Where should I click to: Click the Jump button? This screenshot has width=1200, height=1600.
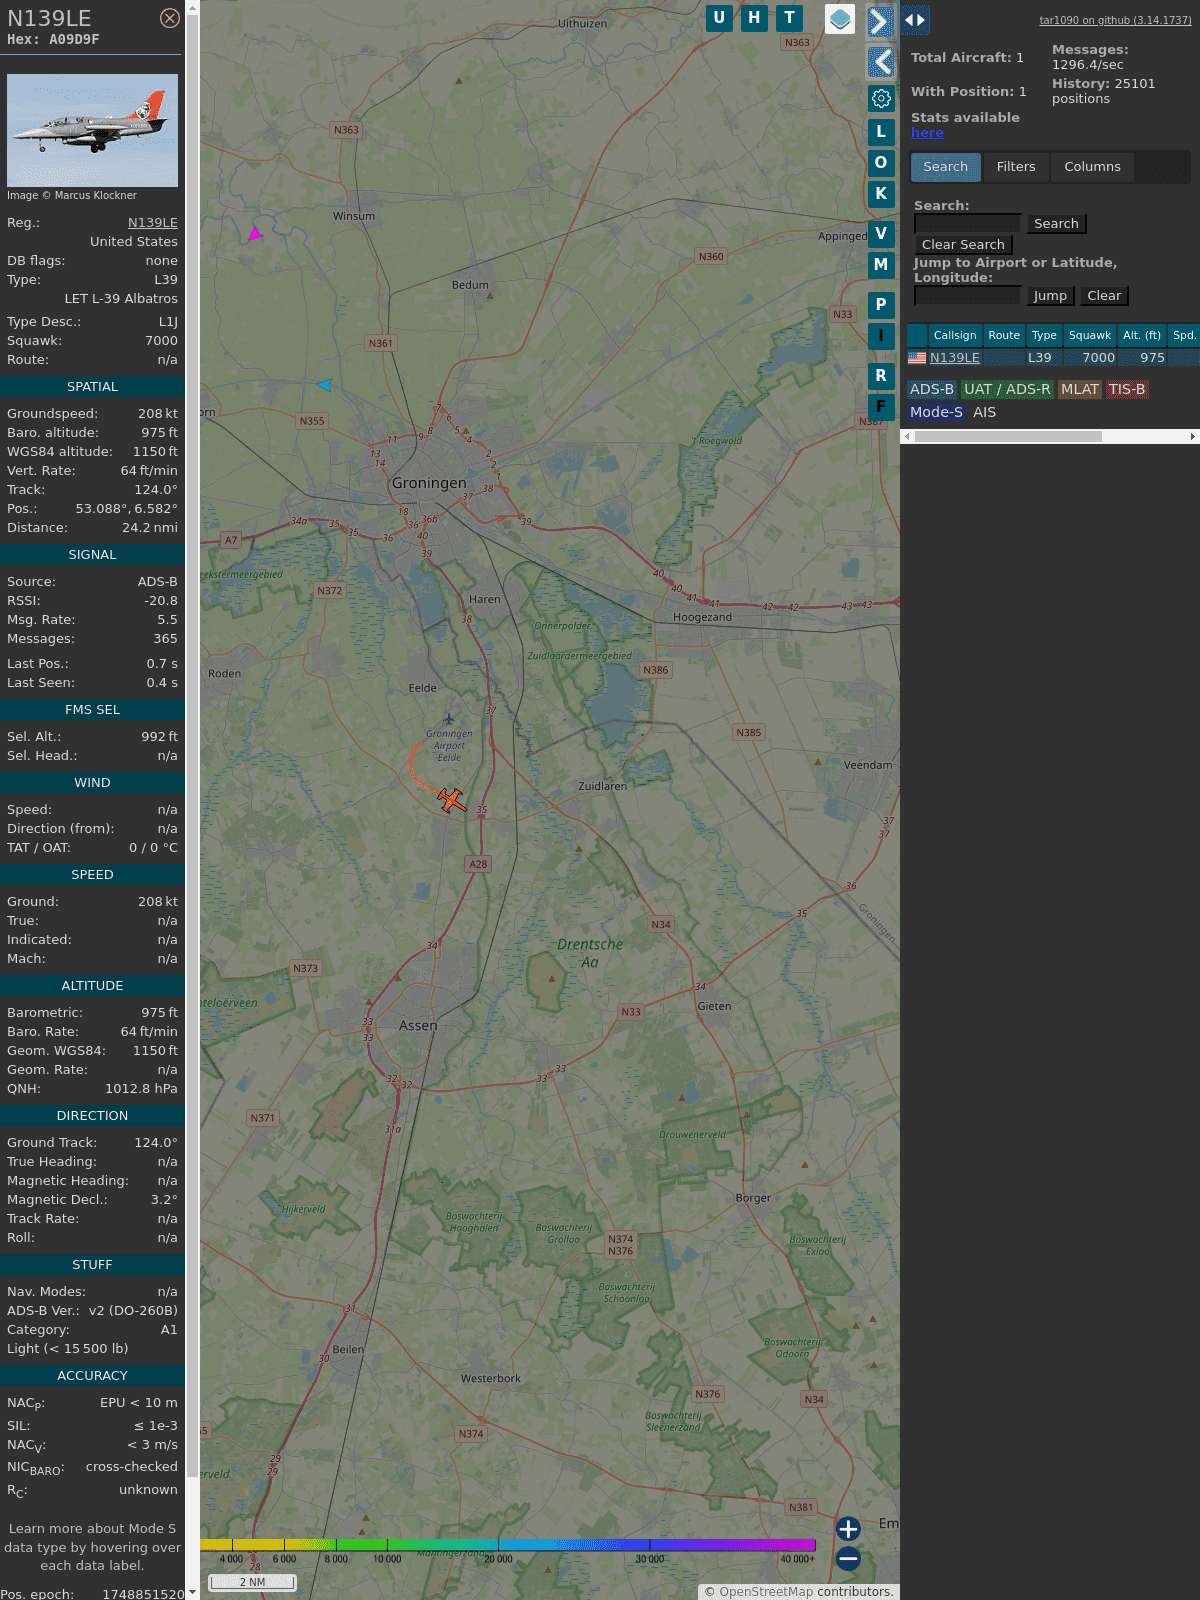coord(1050,296)
